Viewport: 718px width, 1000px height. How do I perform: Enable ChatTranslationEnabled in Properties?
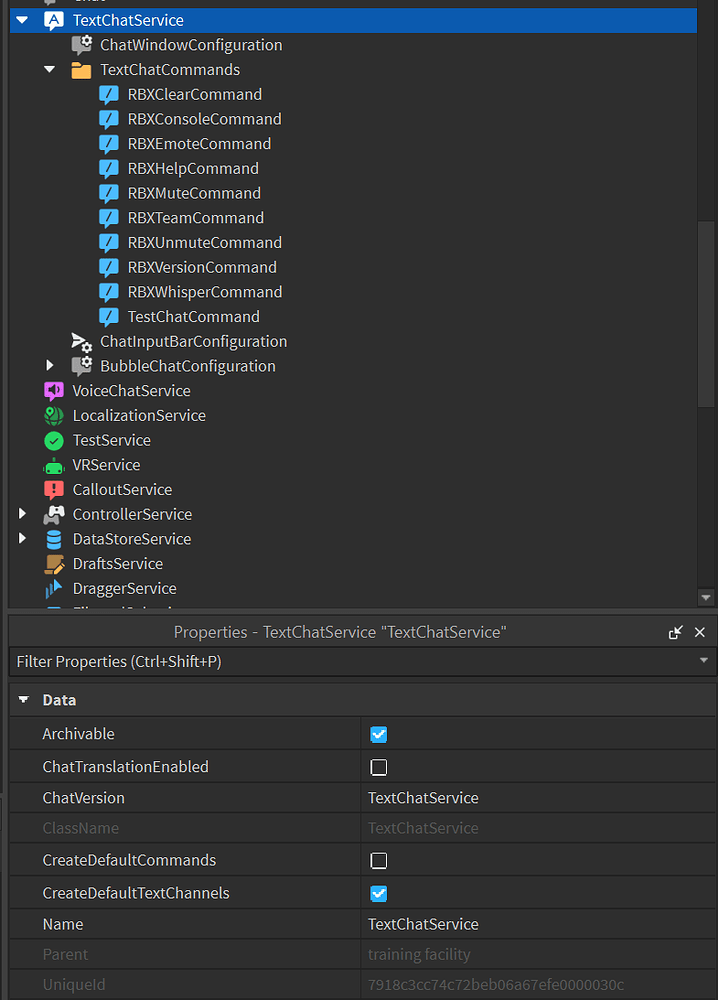tap(378, 765)
